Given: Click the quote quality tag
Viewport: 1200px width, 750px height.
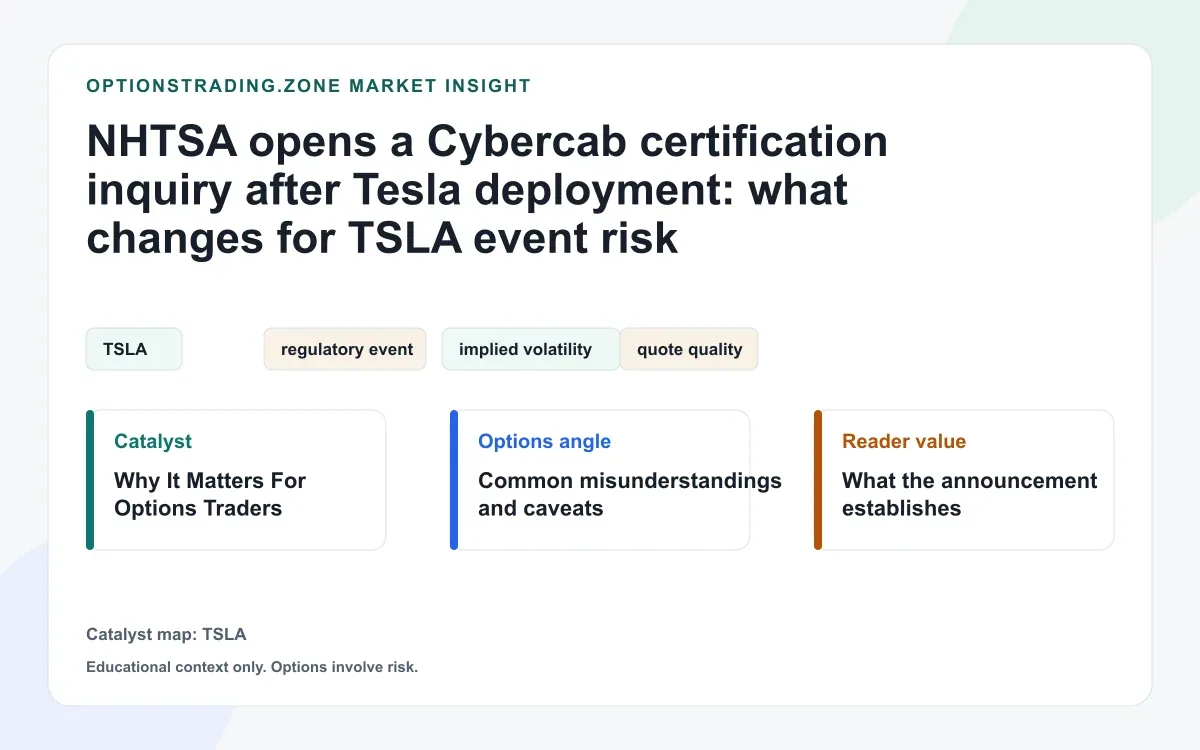Looking at the screenshot, I should pyautogui.click(x=689, y=349).
